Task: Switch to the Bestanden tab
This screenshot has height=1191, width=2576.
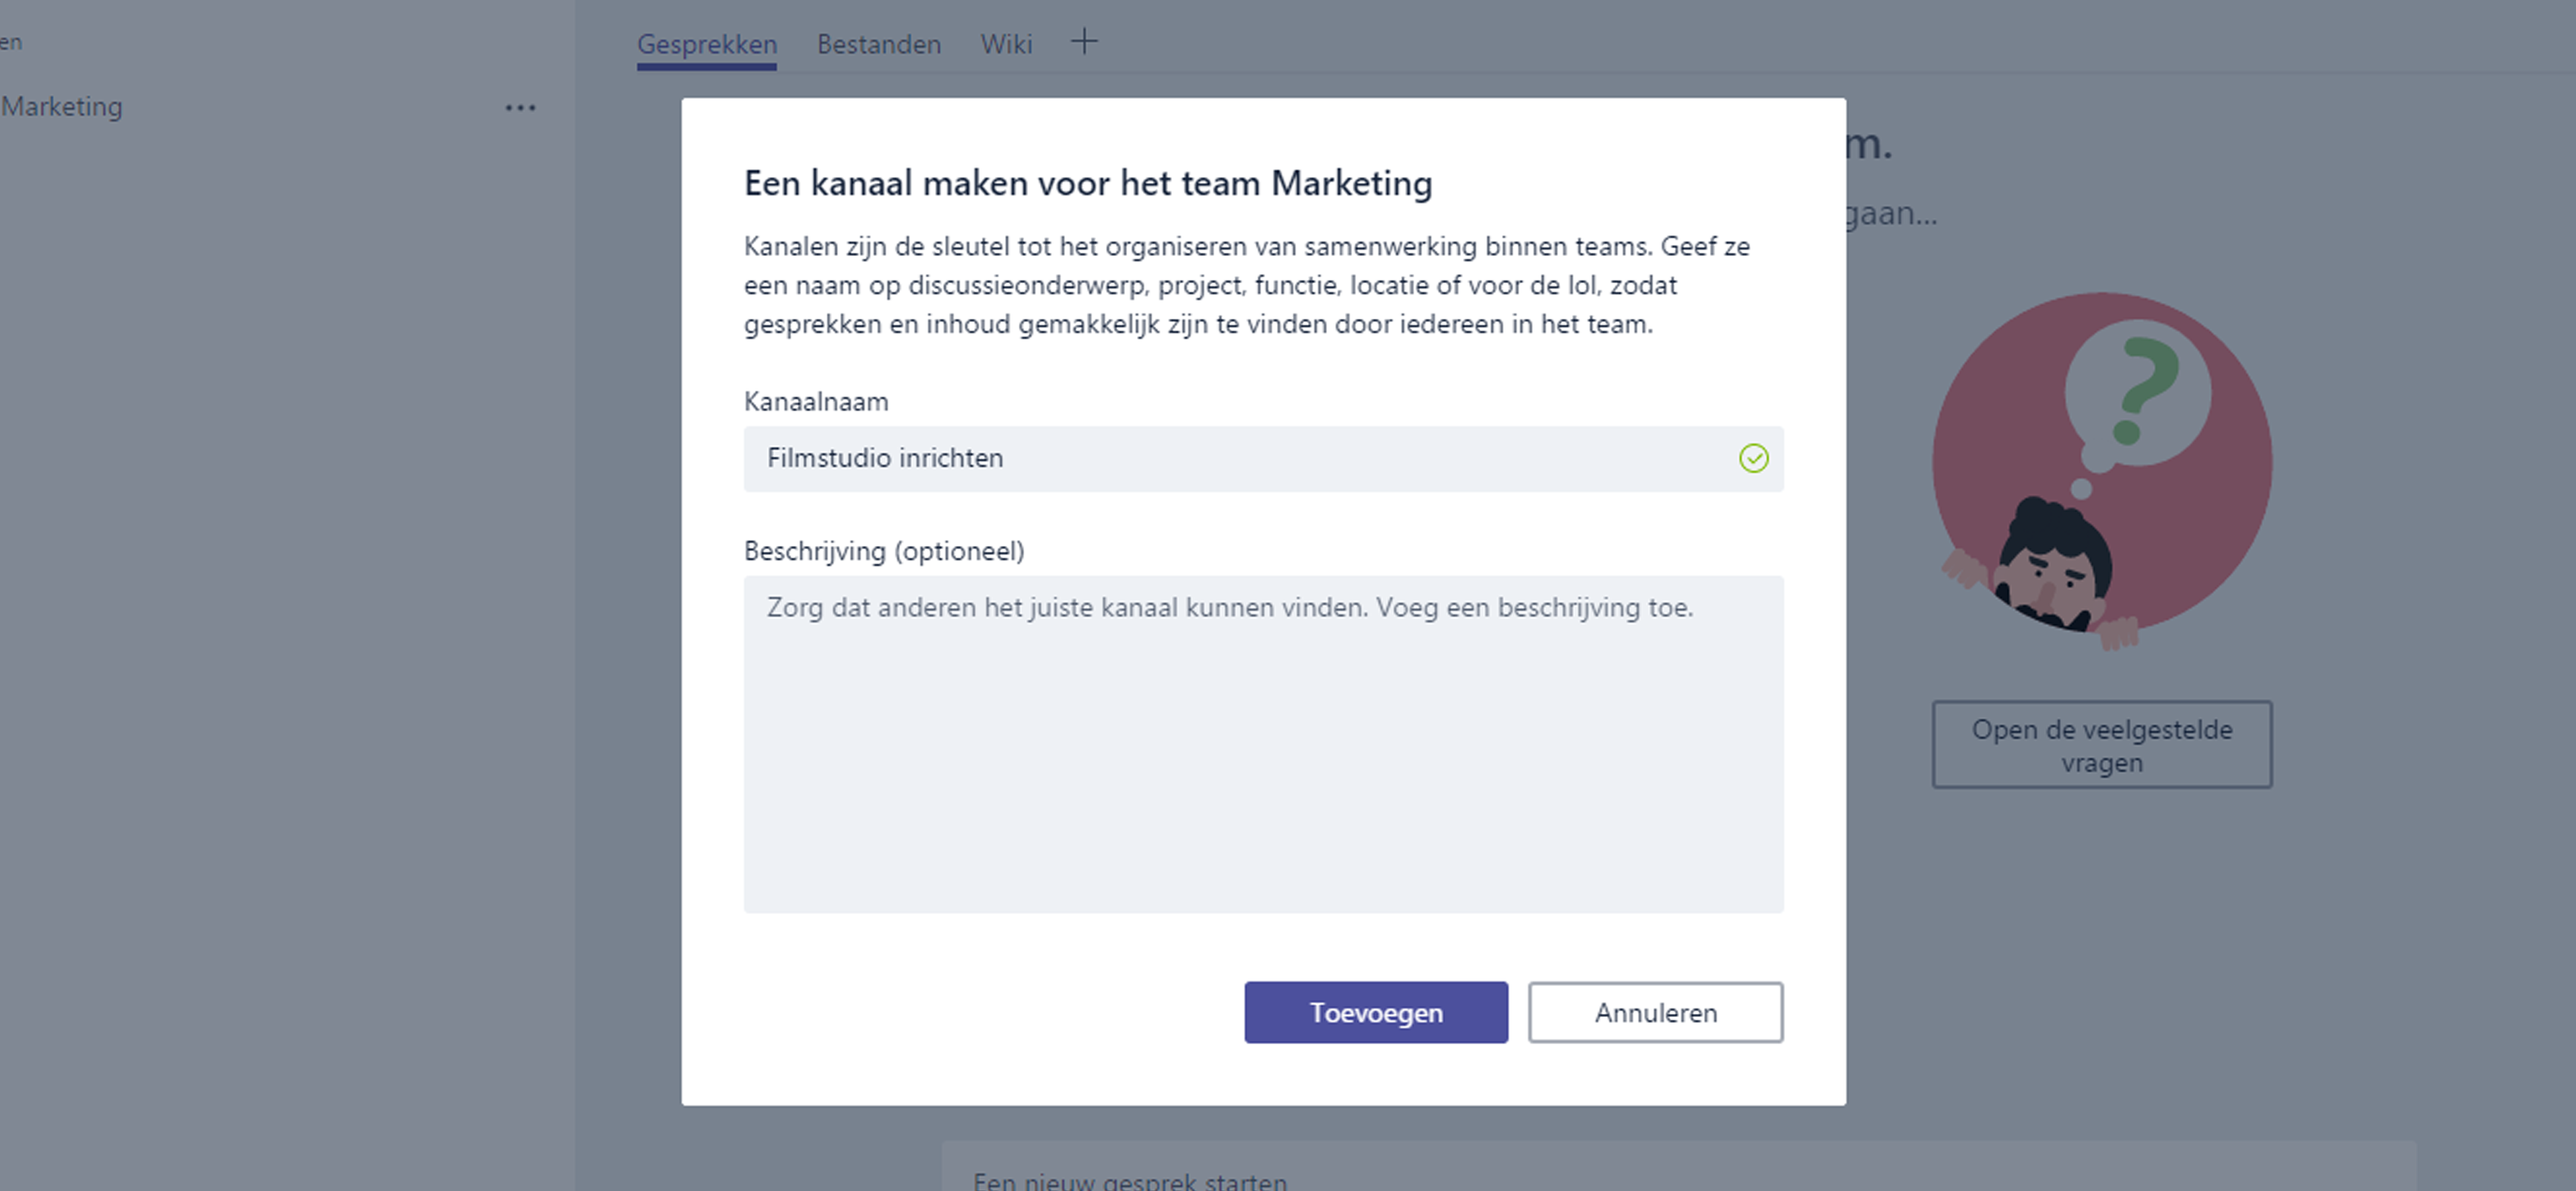Action: [879, 44]
